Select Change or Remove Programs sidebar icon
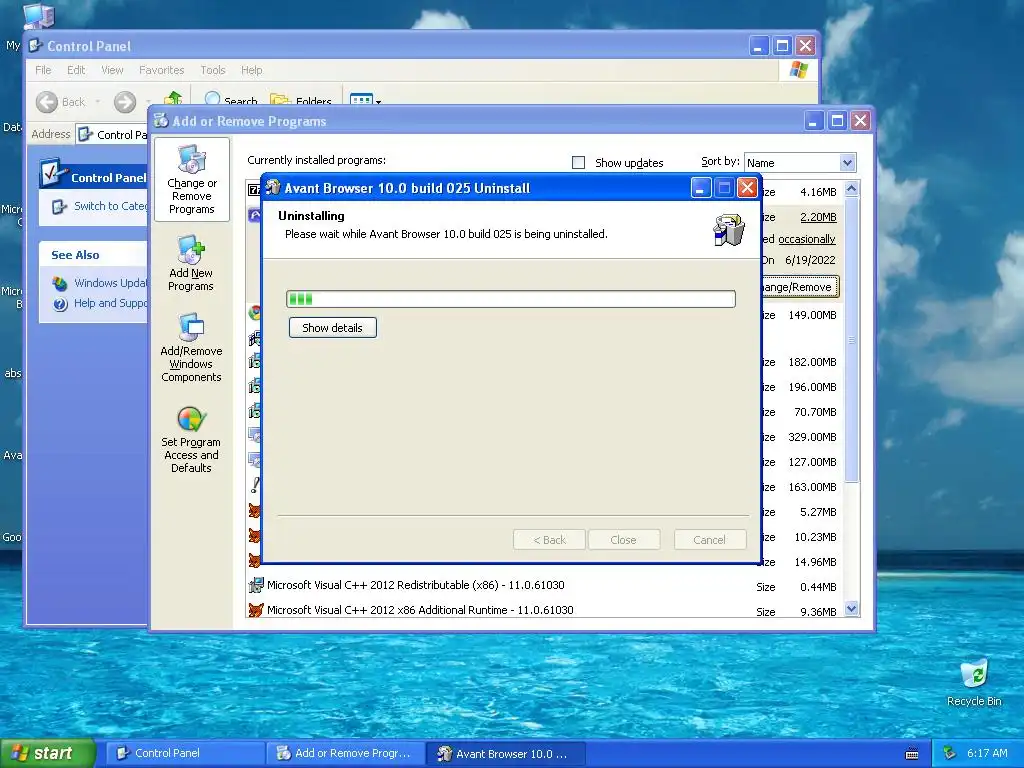This screenshot has height=768, width=1024. [x=191, y=180]
